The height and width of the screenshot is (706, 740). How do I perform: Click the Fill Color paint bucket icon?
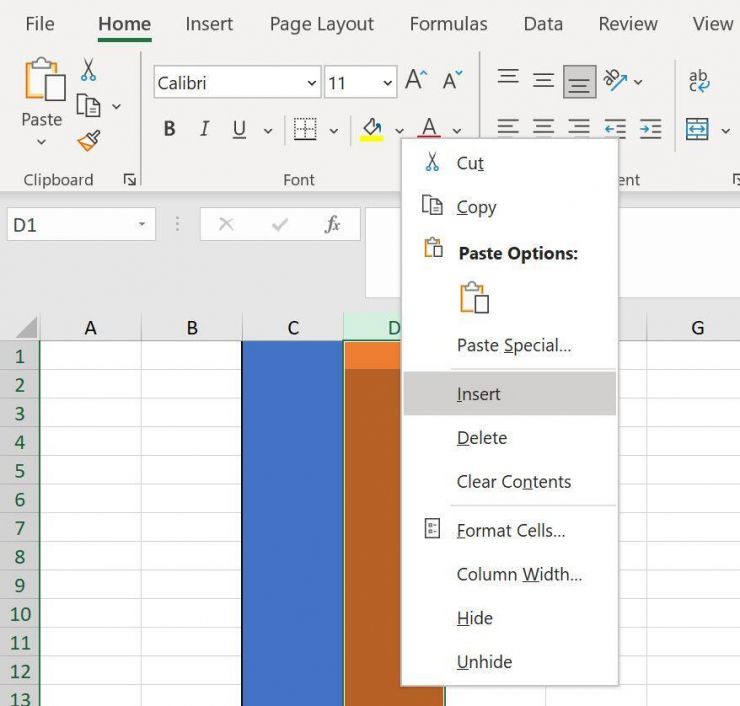pyautogui.click(x=372, y=129)
